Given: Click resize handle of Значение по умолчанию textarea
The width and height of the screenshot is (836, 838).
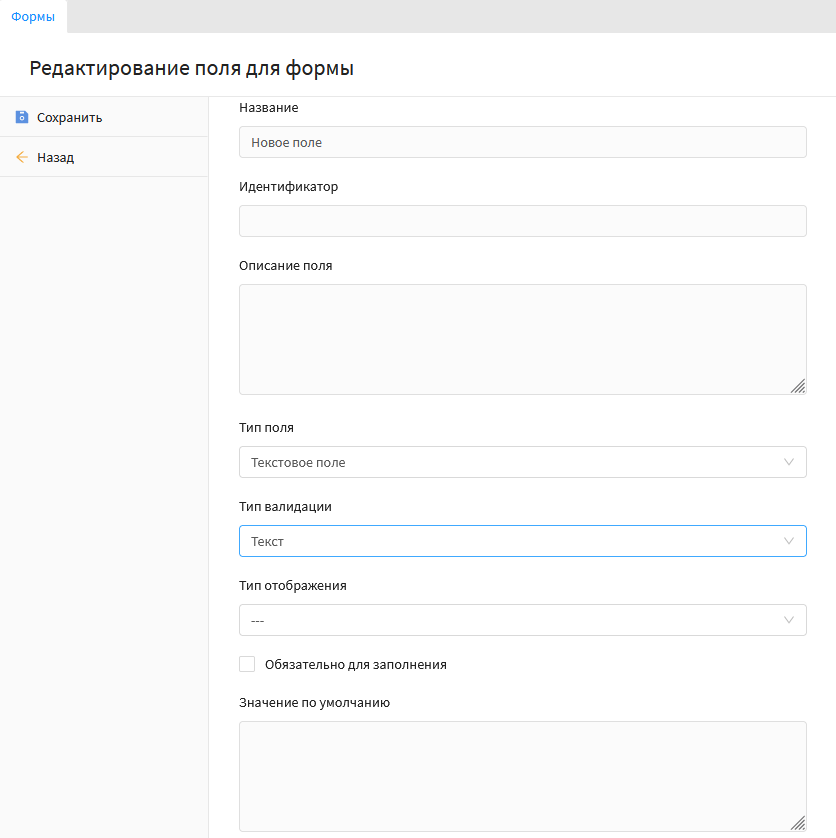Looking at the screenshot, I should coord(797,822).
